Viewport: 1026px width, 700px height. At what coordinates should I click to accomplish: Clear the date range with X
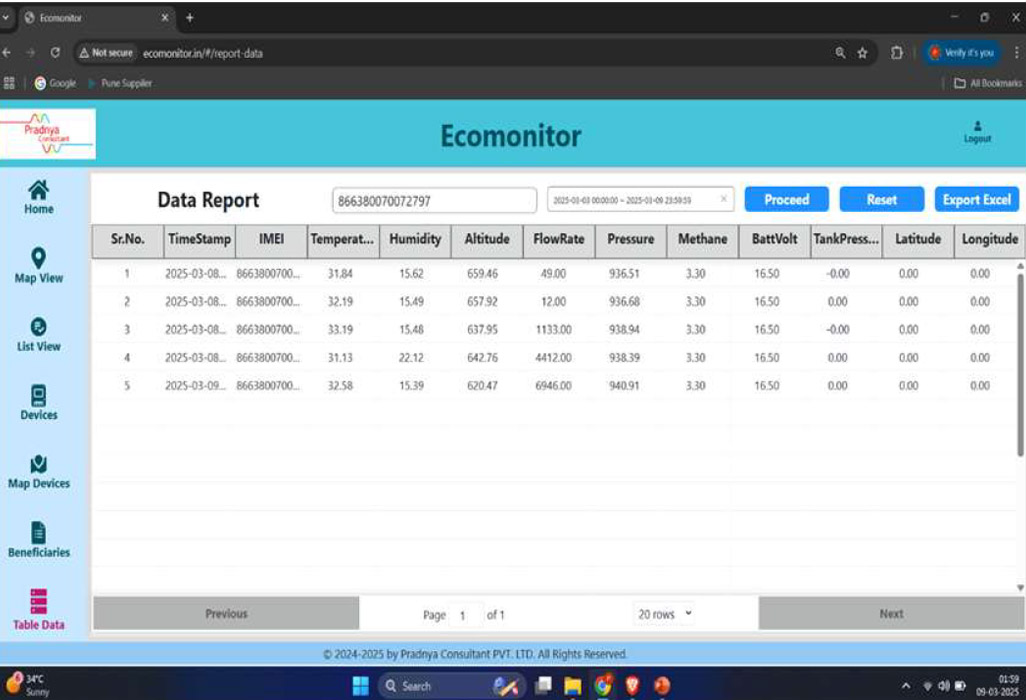(x=724, y=199)
